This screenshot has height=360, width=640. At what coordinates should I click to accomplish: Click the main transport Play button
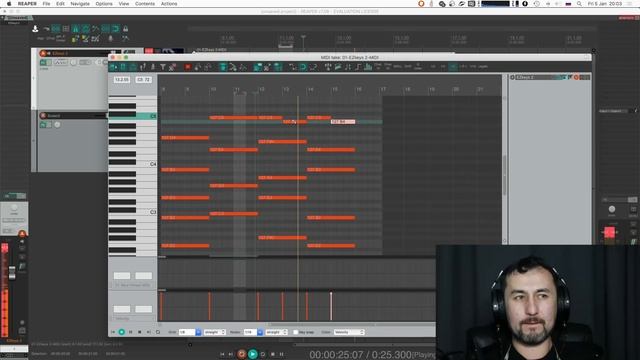click(x=253, y=354)
